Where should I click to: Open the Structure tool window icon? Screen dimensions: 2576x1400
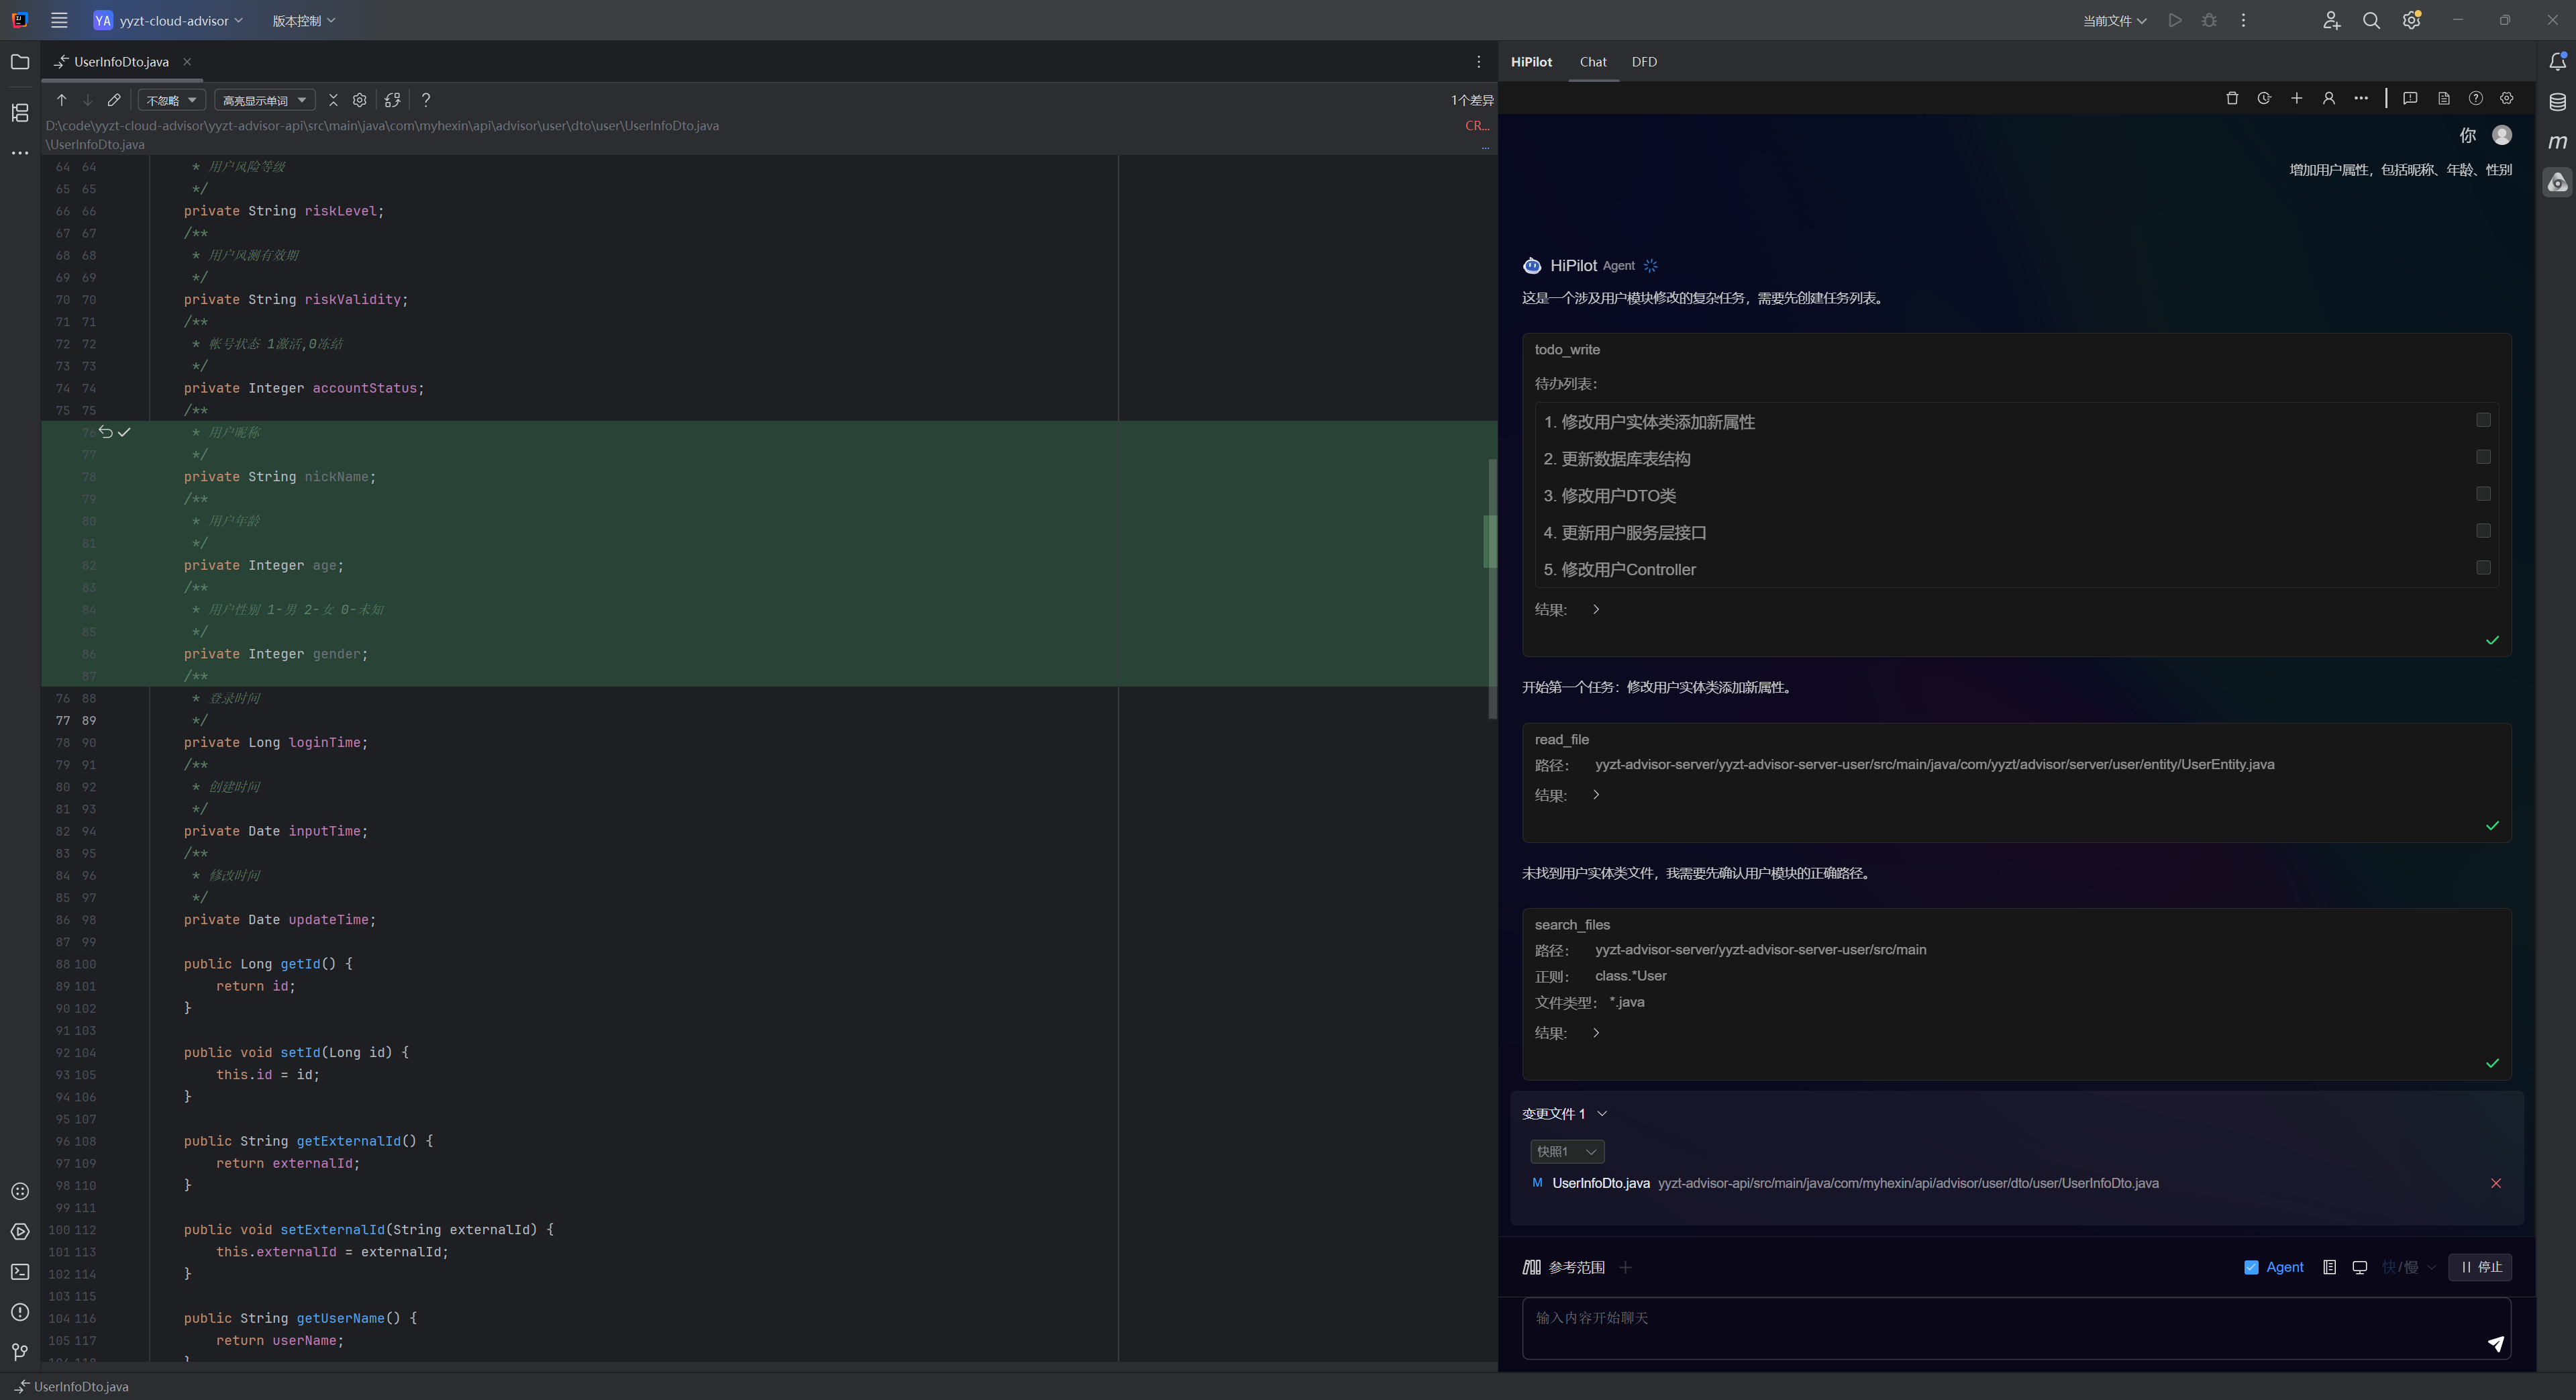pos(20,113)
